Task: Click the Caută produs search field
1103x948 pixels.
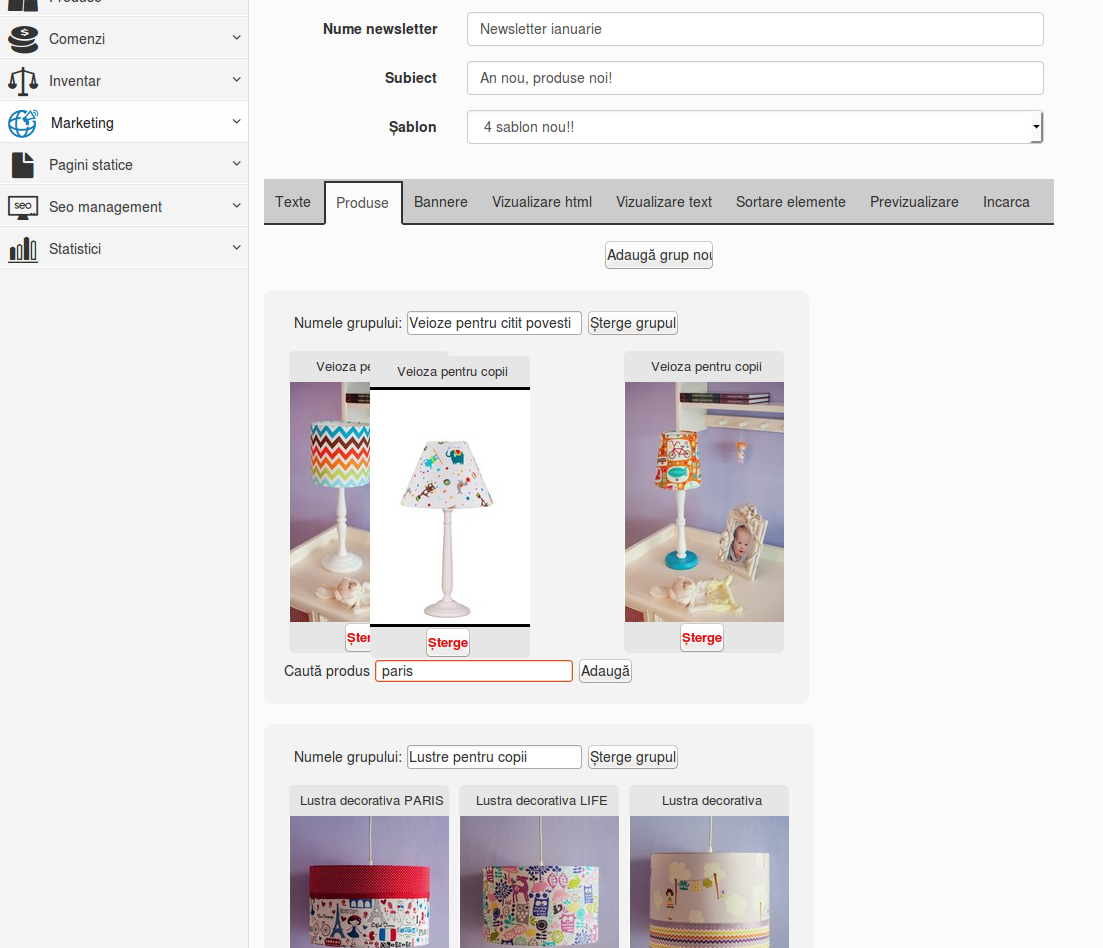Action: (473, 671)
